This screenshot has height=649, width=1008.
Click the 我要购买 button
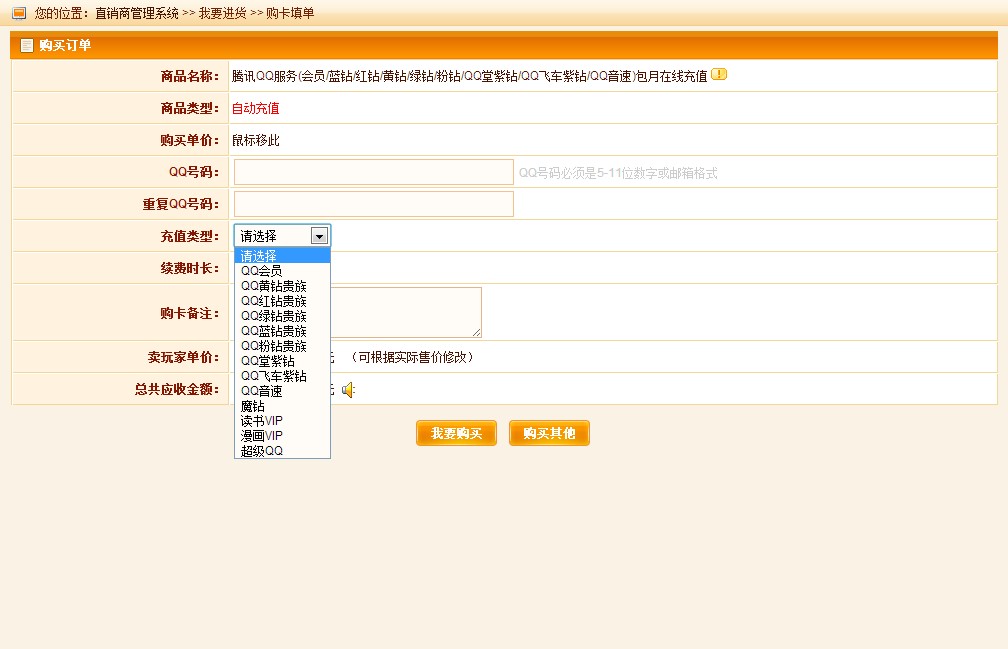[456, 433]
